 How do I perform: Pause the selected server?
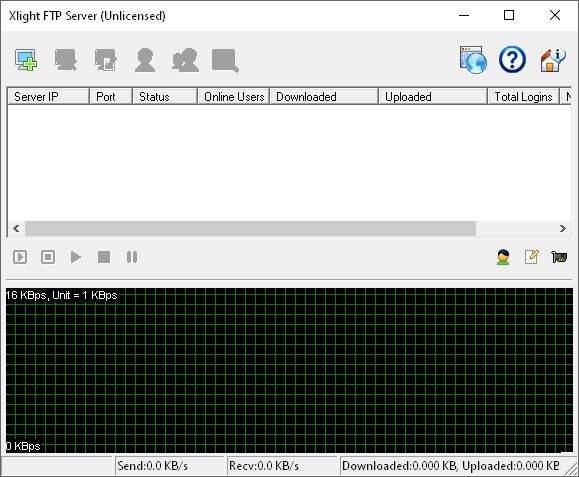132,257
